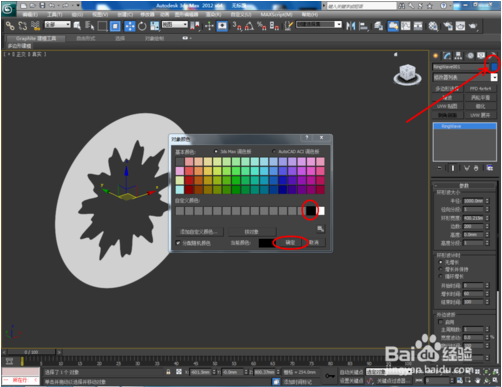Pick the white custom color swatch

point(320,211)
